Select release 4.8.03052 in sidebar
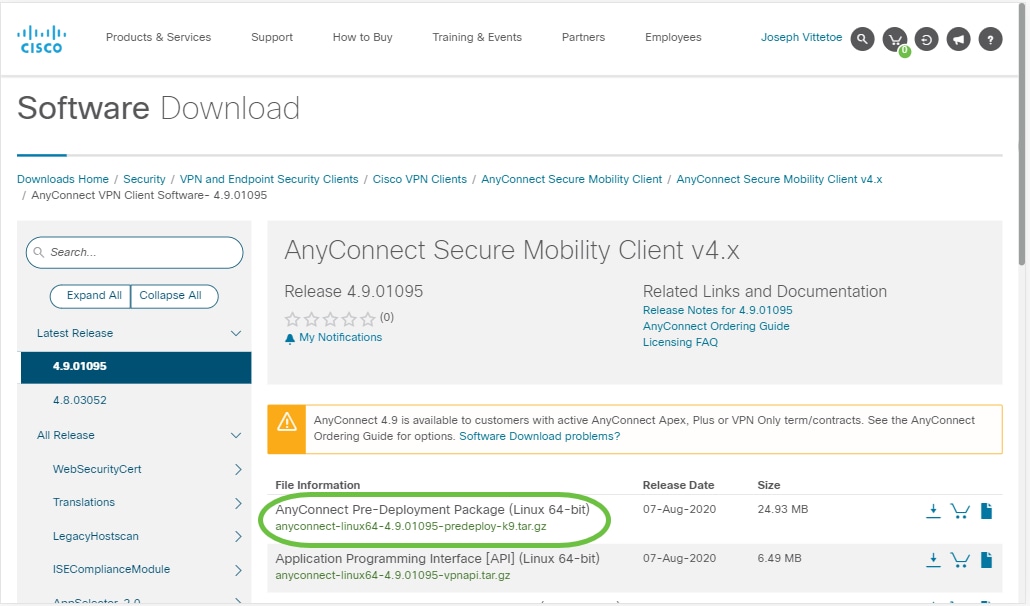 [79, 400]
